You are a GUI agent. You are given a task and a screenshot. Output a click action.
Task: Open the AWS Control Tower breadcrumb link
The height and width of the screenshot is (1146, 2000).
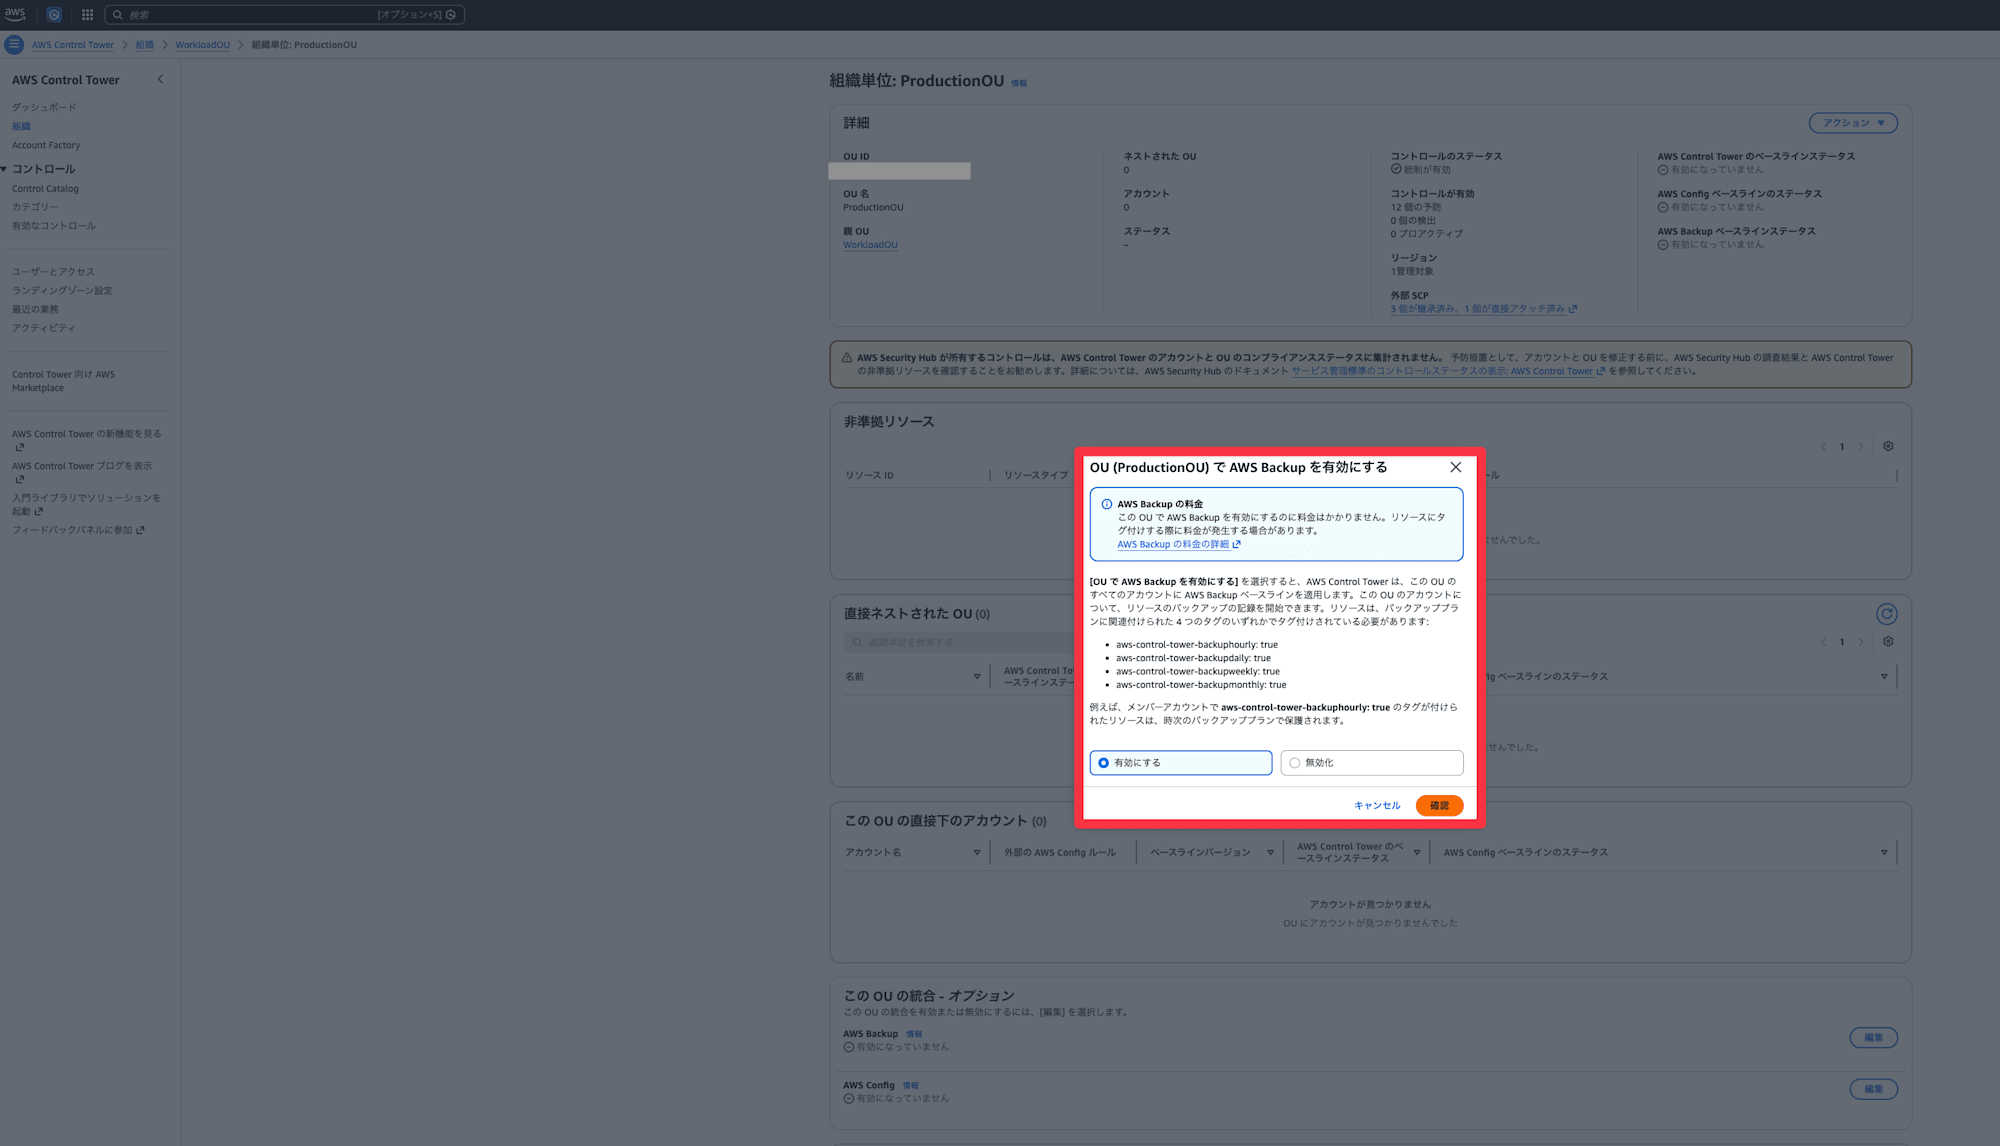(x=73, y=45)
